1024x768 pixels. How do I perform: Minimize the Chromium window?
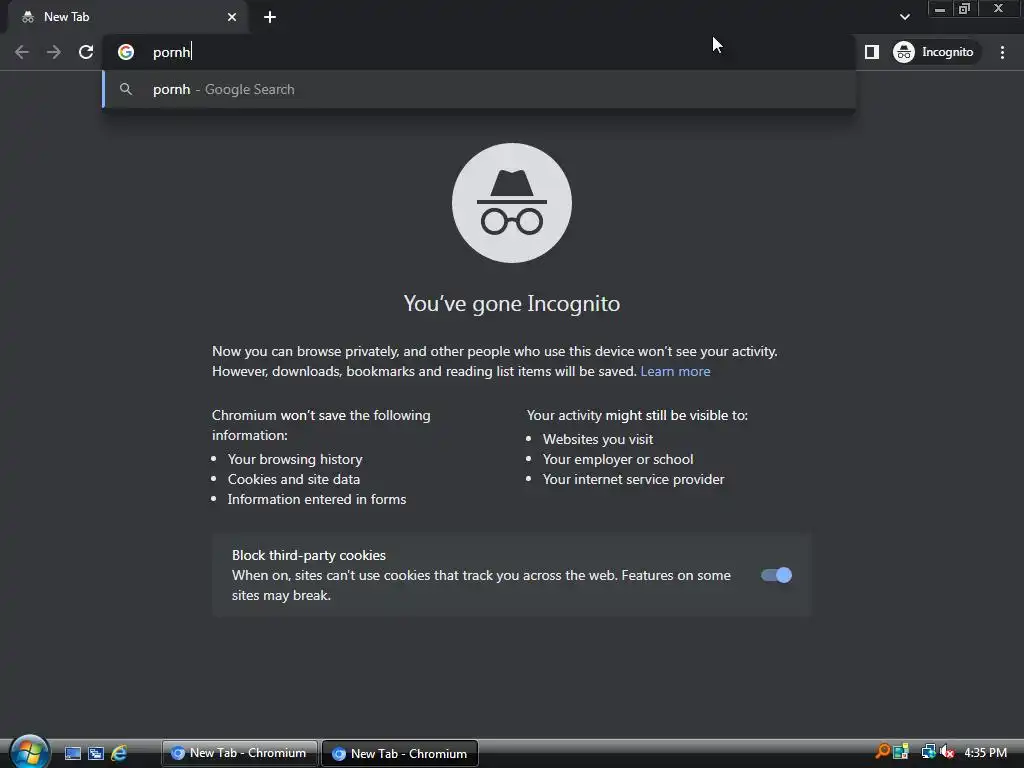pos(940,9)
